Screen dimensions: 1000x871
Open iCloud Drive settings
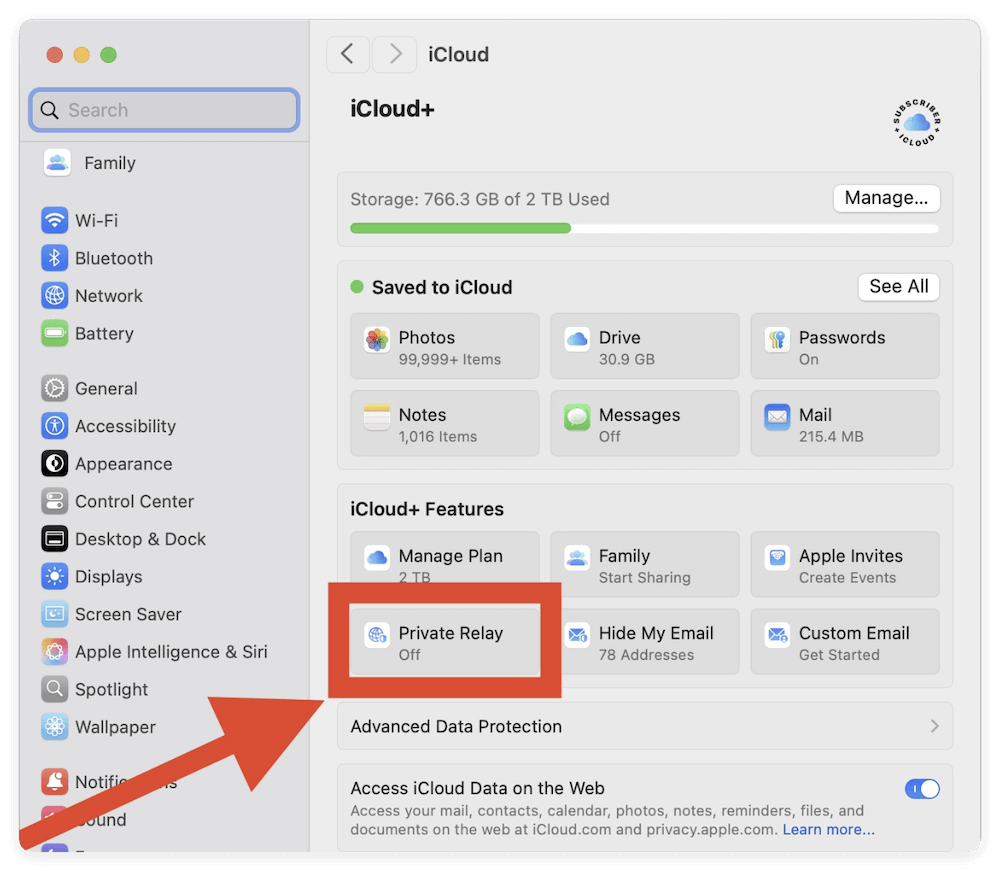pos(644,346)
